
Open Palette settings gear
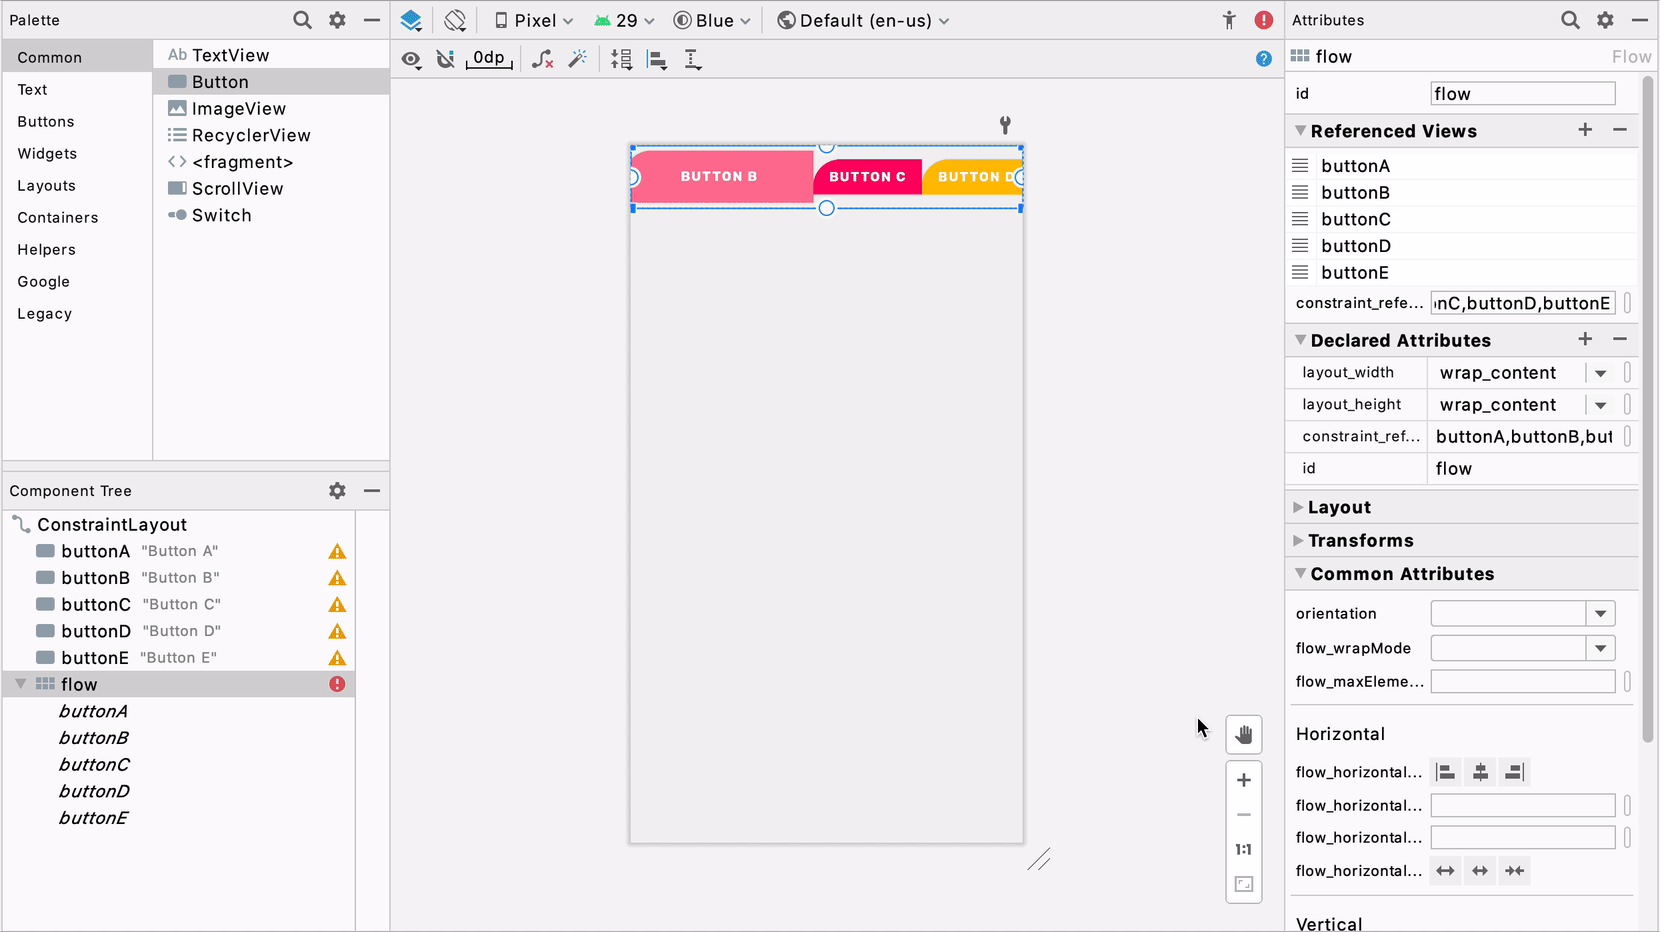pyautogui.click(x=337, y=20)
